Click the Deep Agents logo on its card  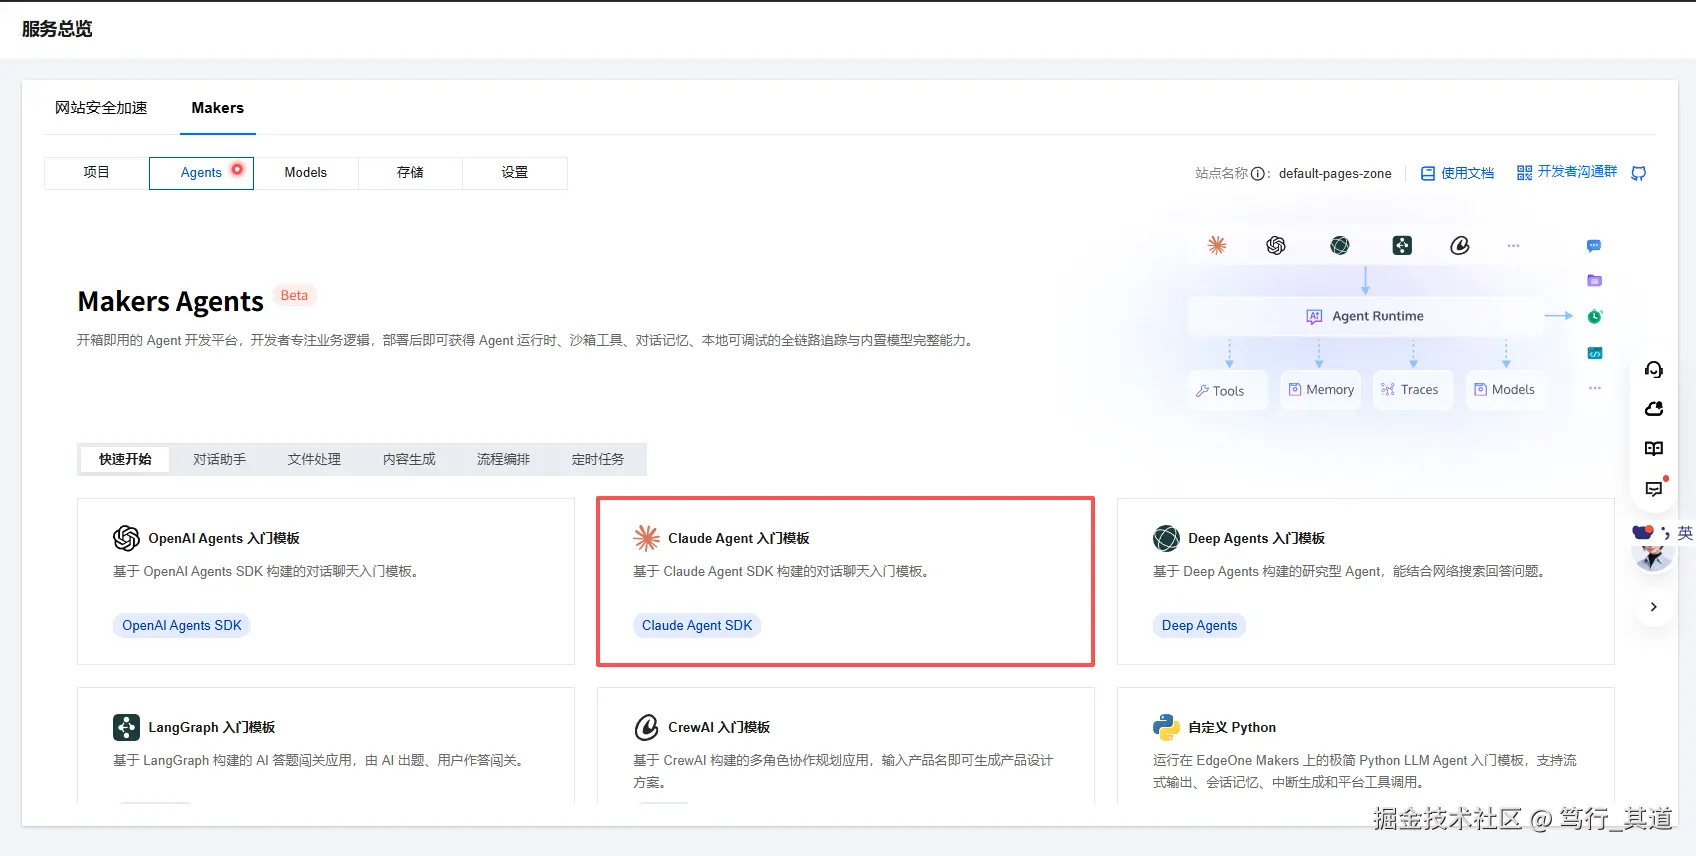coord(1166,538)
